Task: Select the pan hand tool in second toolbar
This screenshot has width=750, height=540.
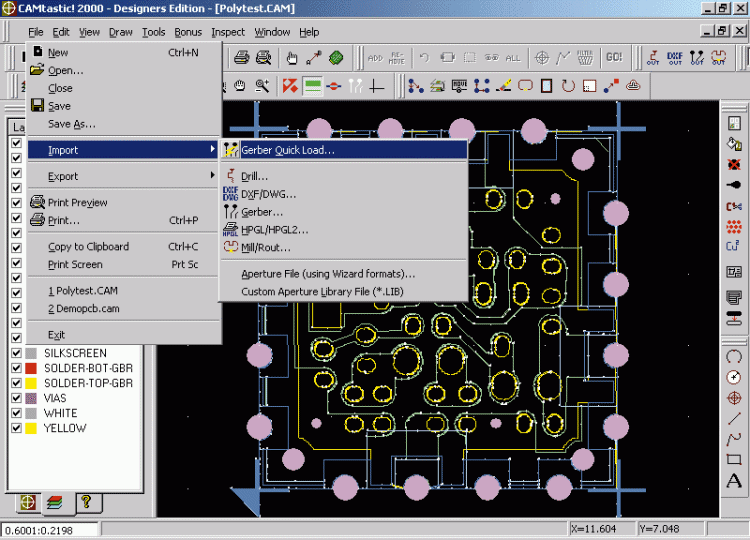Action: pos(240,86)
